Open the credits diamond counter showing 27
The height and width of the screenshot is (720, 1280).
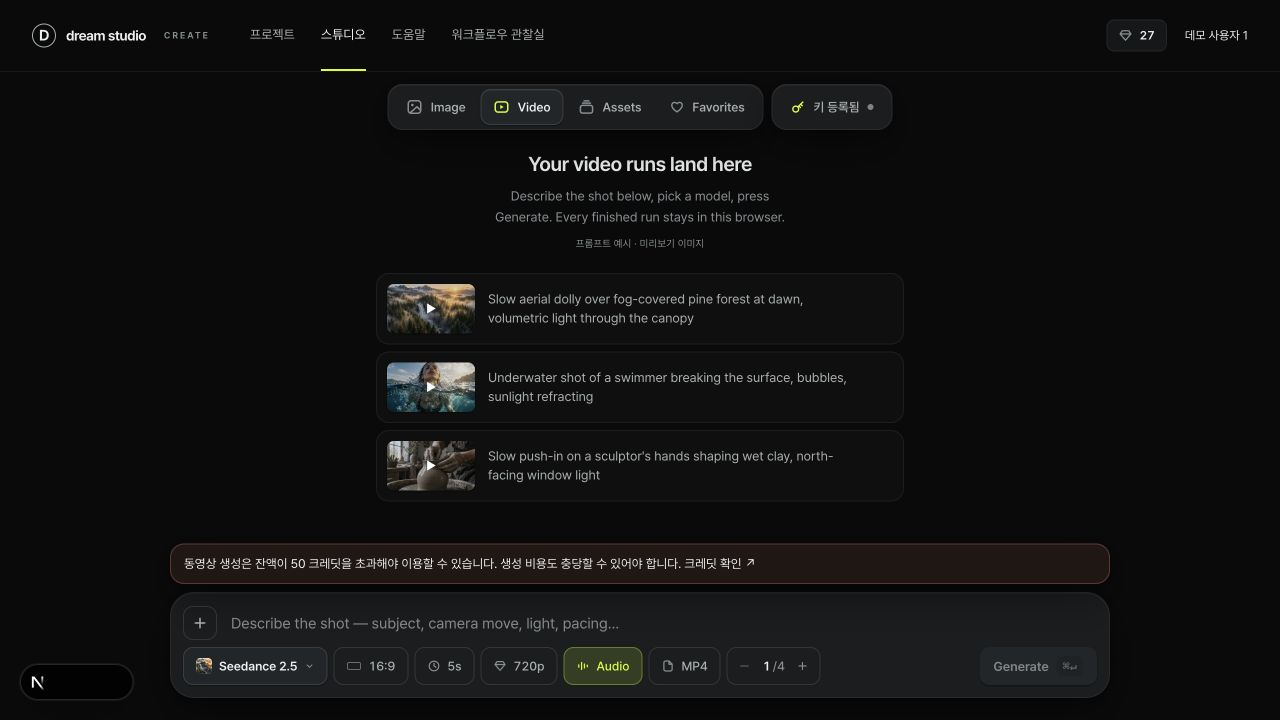(x=1136, y=35)
